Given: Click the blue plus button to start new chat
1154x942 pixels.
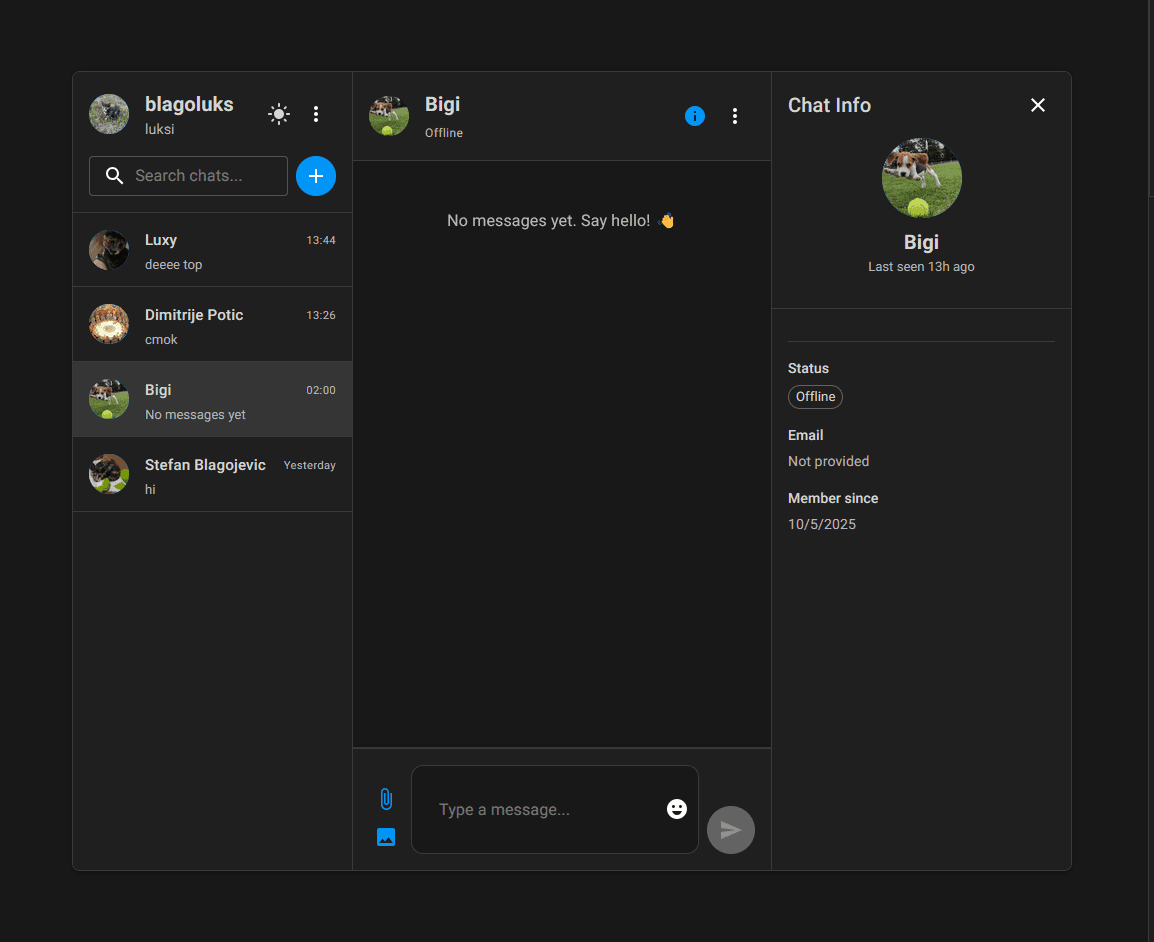Looking at the screenshot, I should point(316,176).
